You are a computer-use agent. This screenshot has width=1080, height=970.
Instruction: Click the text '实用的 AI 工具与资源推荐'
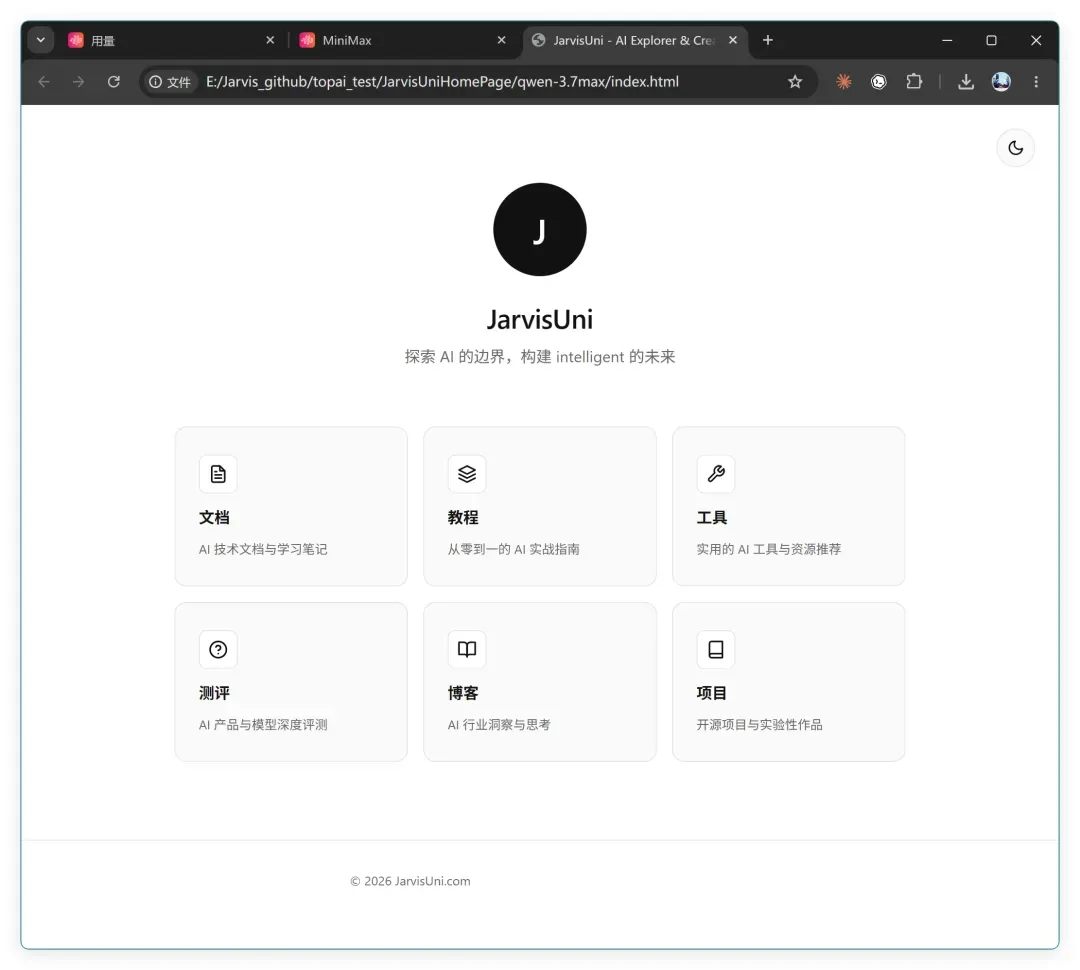pyautogui.click(x=769, y=549)
